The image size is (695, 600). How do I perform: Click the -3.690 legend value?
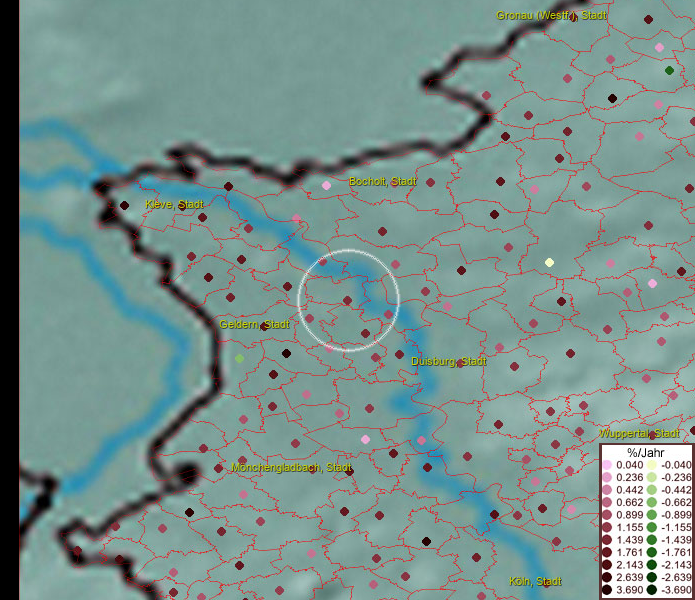pyautogui.click(x=676, y=590)
